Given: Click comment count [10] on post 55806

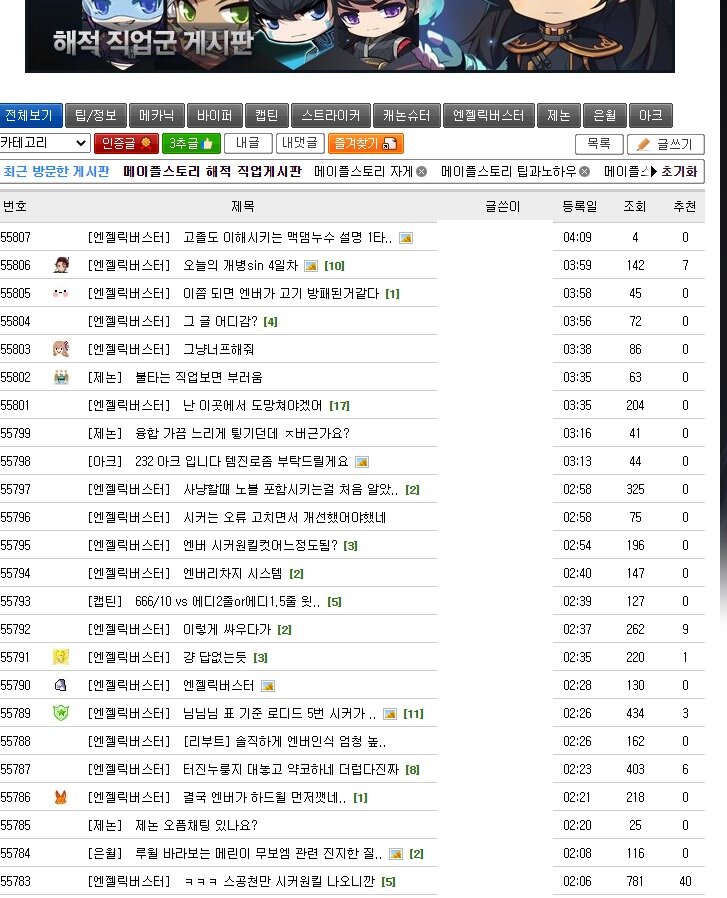Looking at the screenshot, I should (334, 266).
